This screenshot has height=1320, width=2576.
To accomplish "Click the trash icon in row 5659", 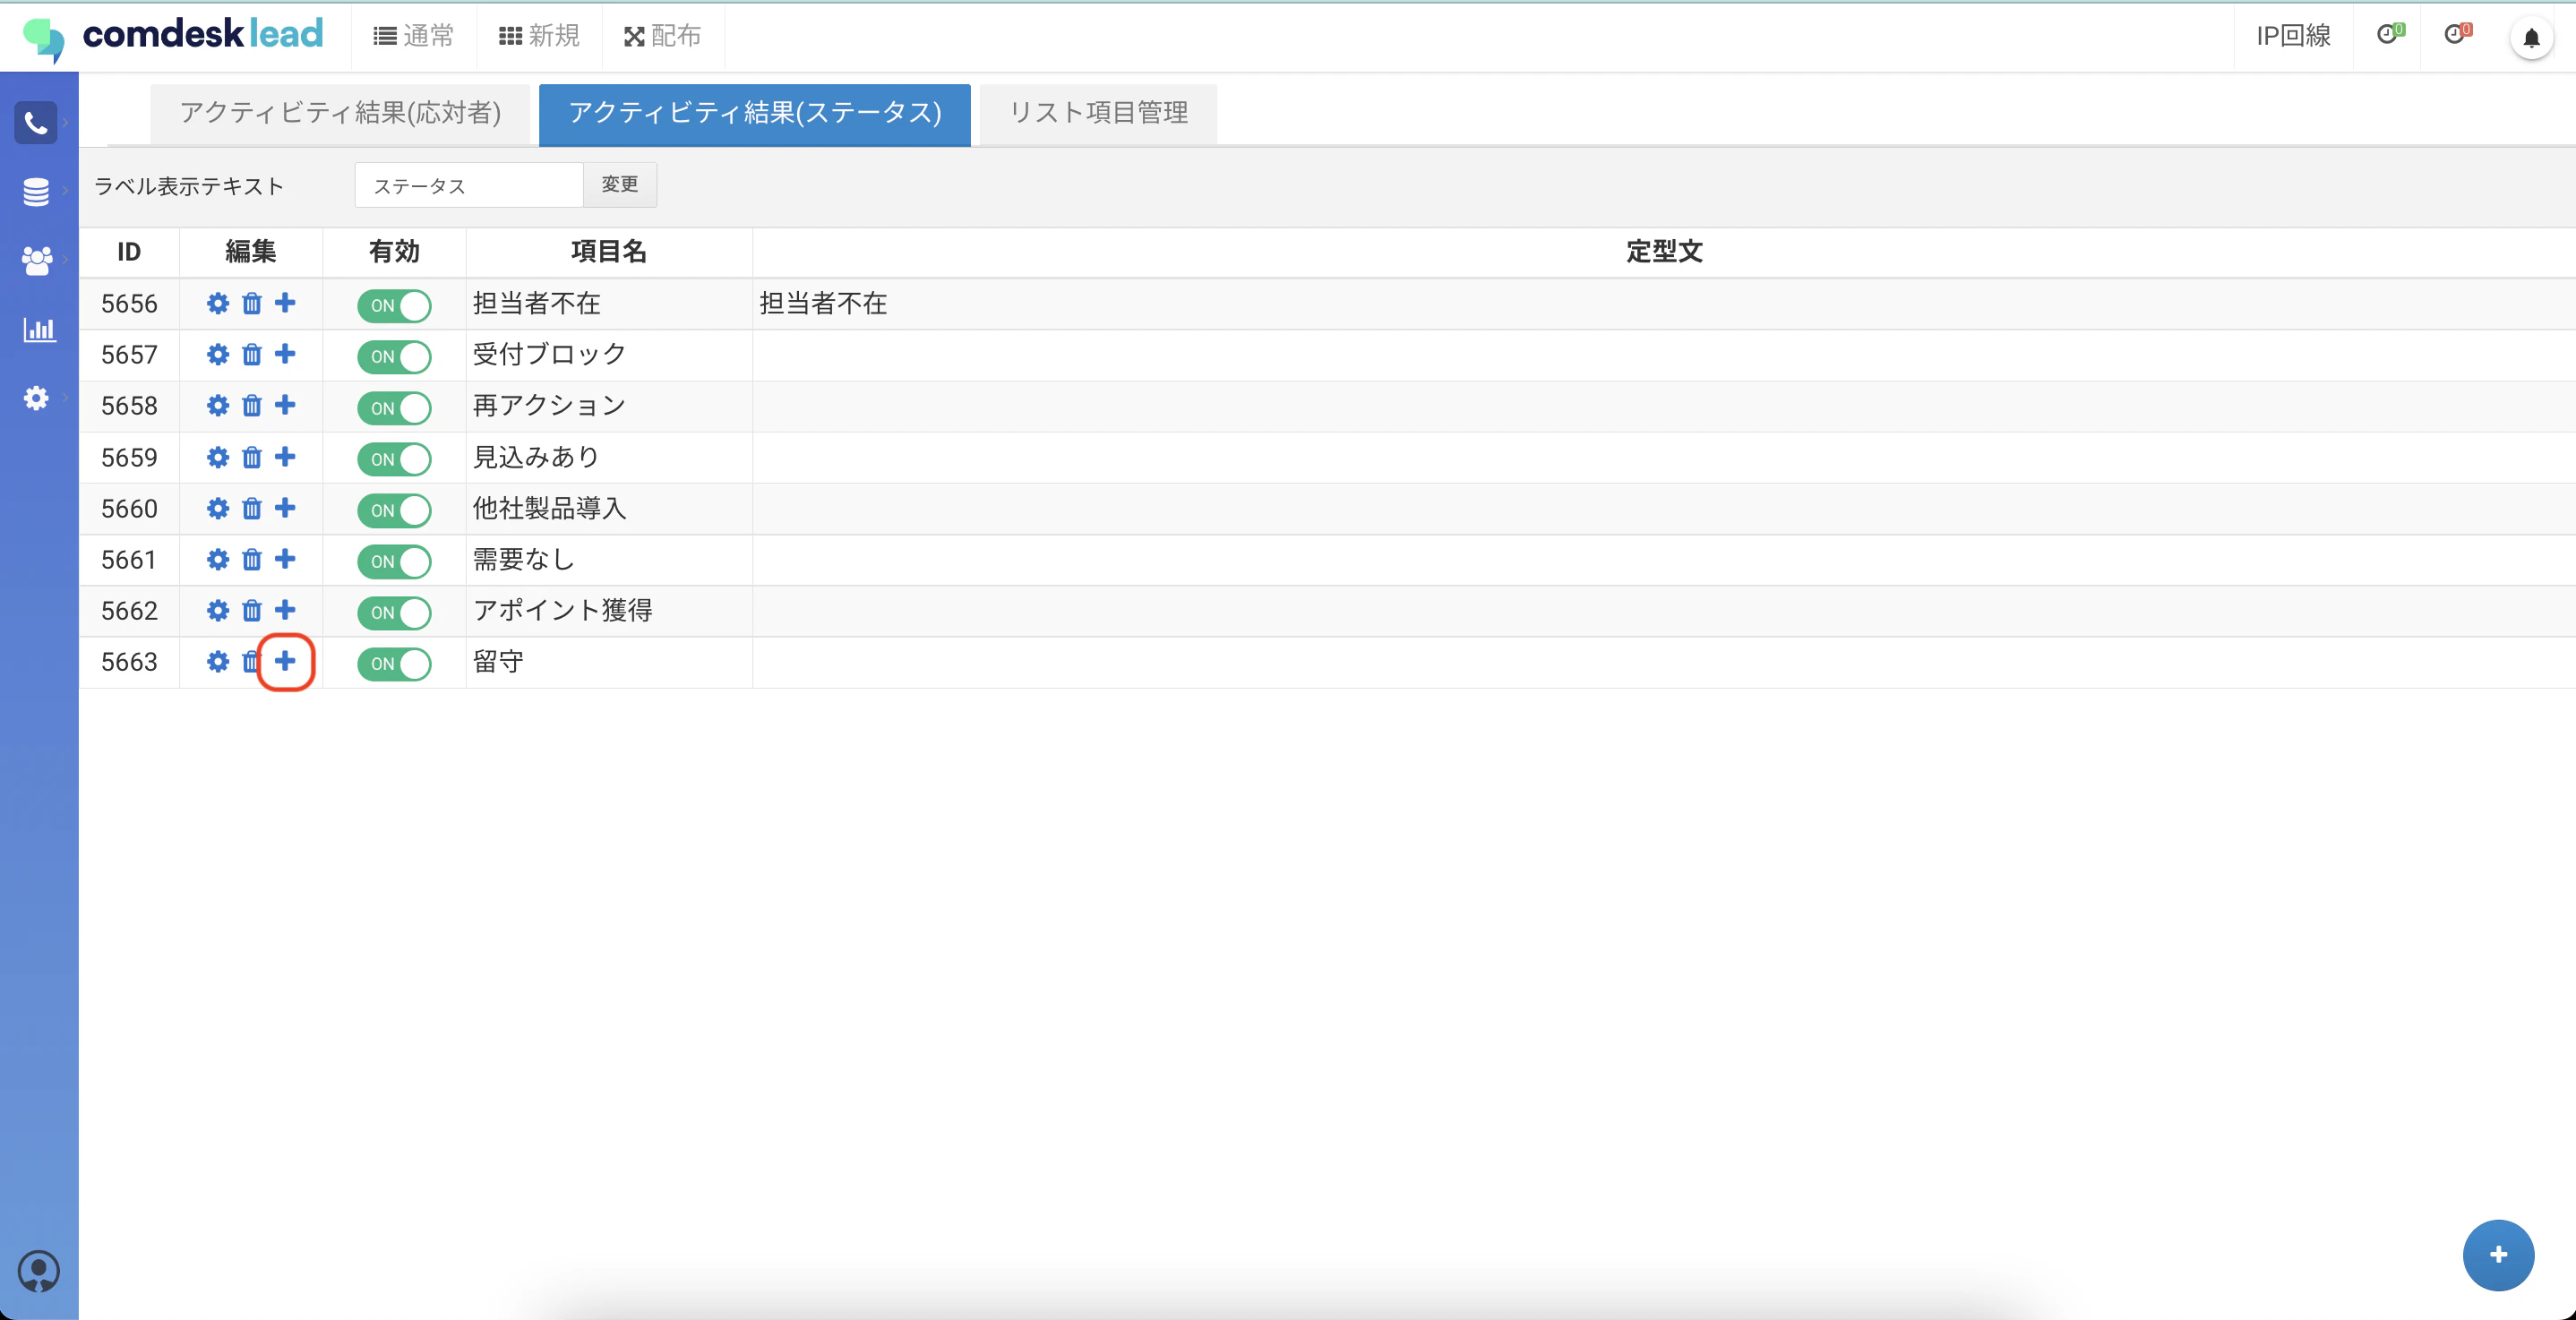I will (x=252, y=457).
